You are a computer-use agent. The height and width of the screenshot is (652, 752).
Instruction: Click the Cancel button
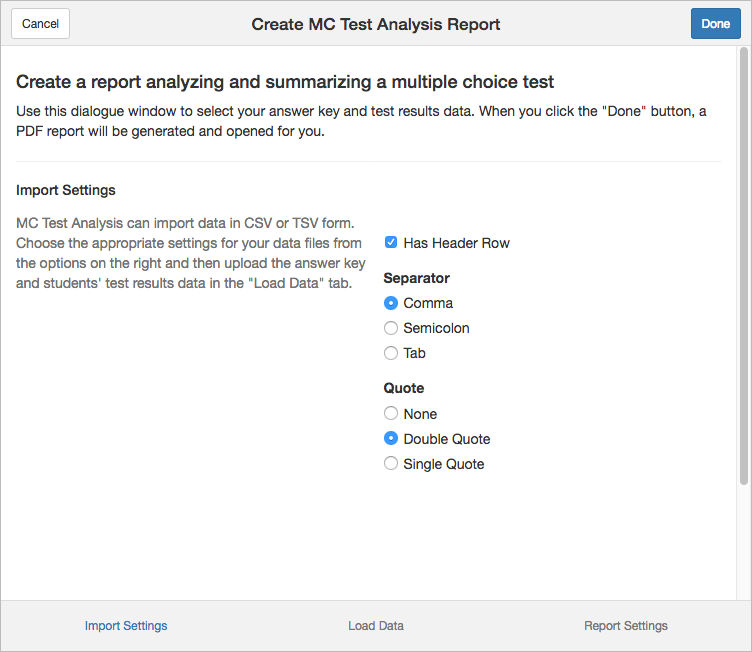point(40,24)
